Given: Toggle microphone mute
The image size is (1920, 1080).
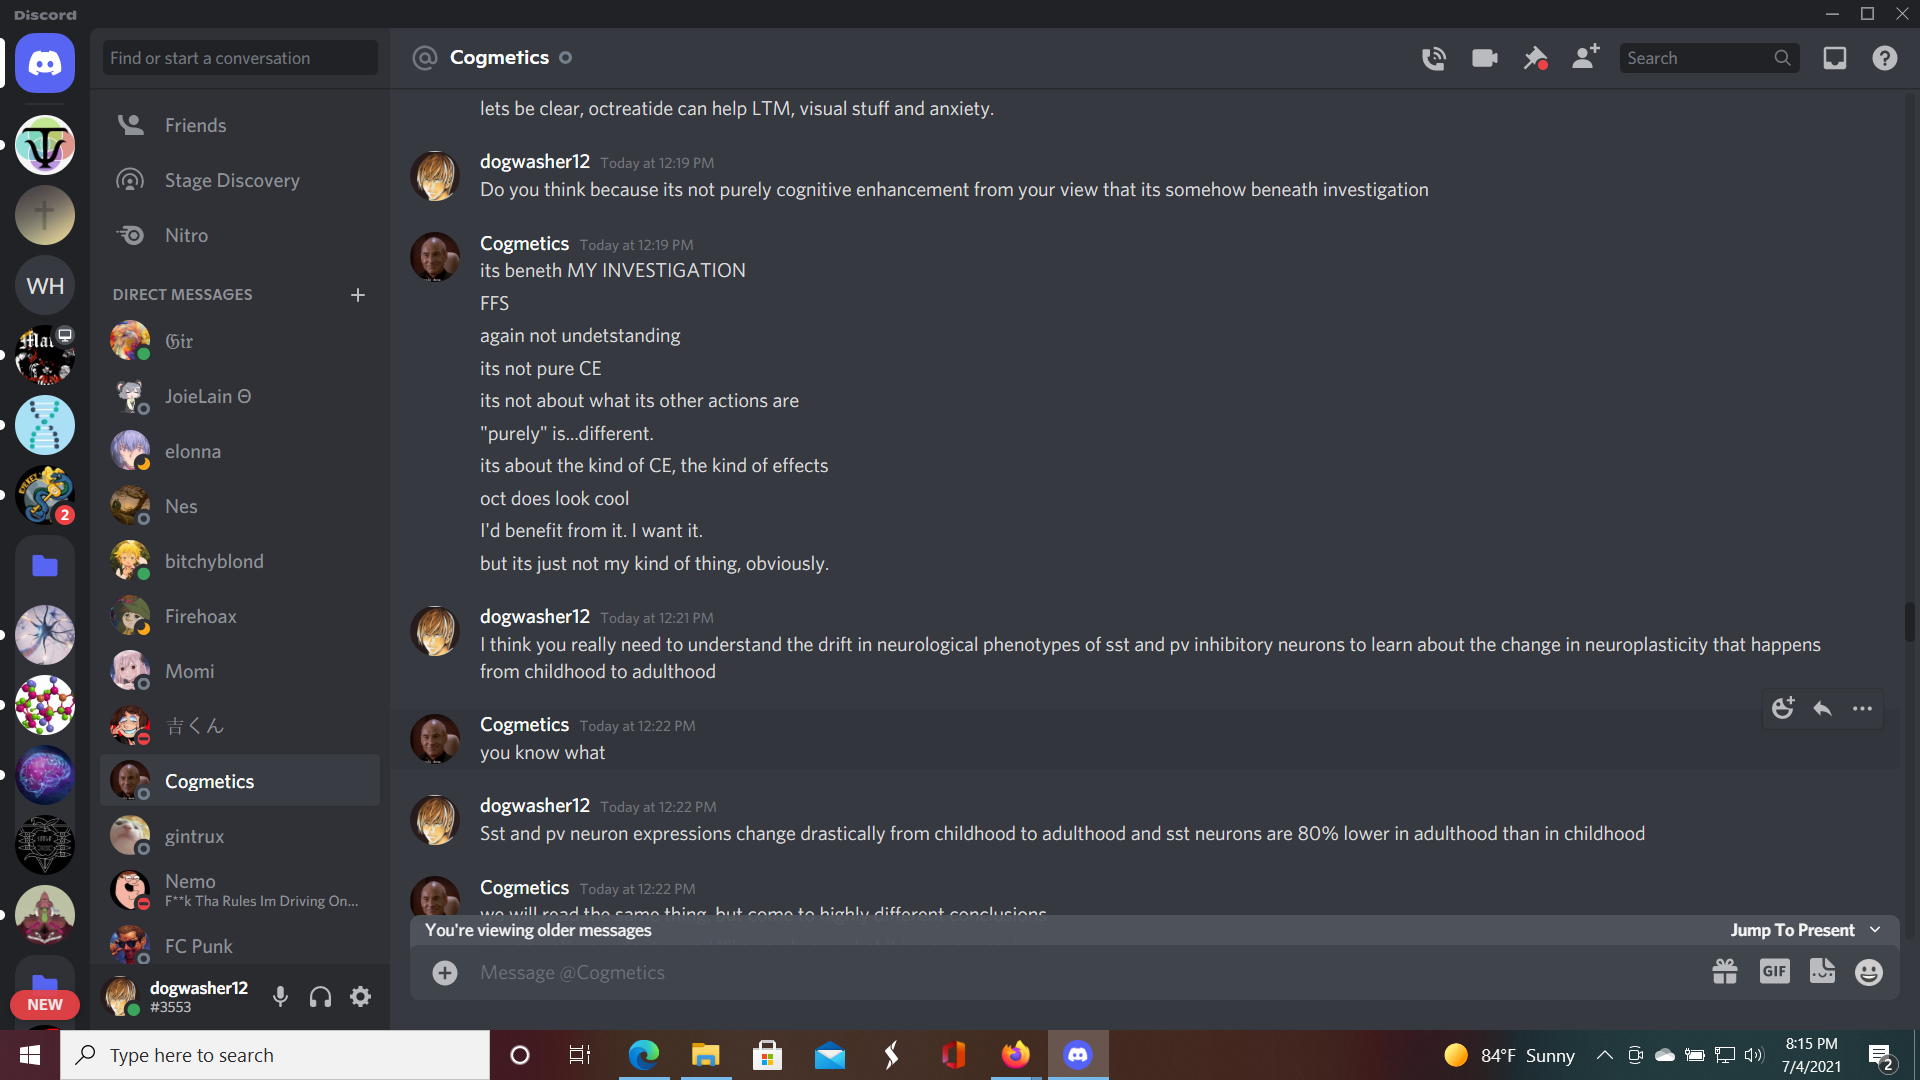Looking at the screenshot, I should click(x=281, y=997).
